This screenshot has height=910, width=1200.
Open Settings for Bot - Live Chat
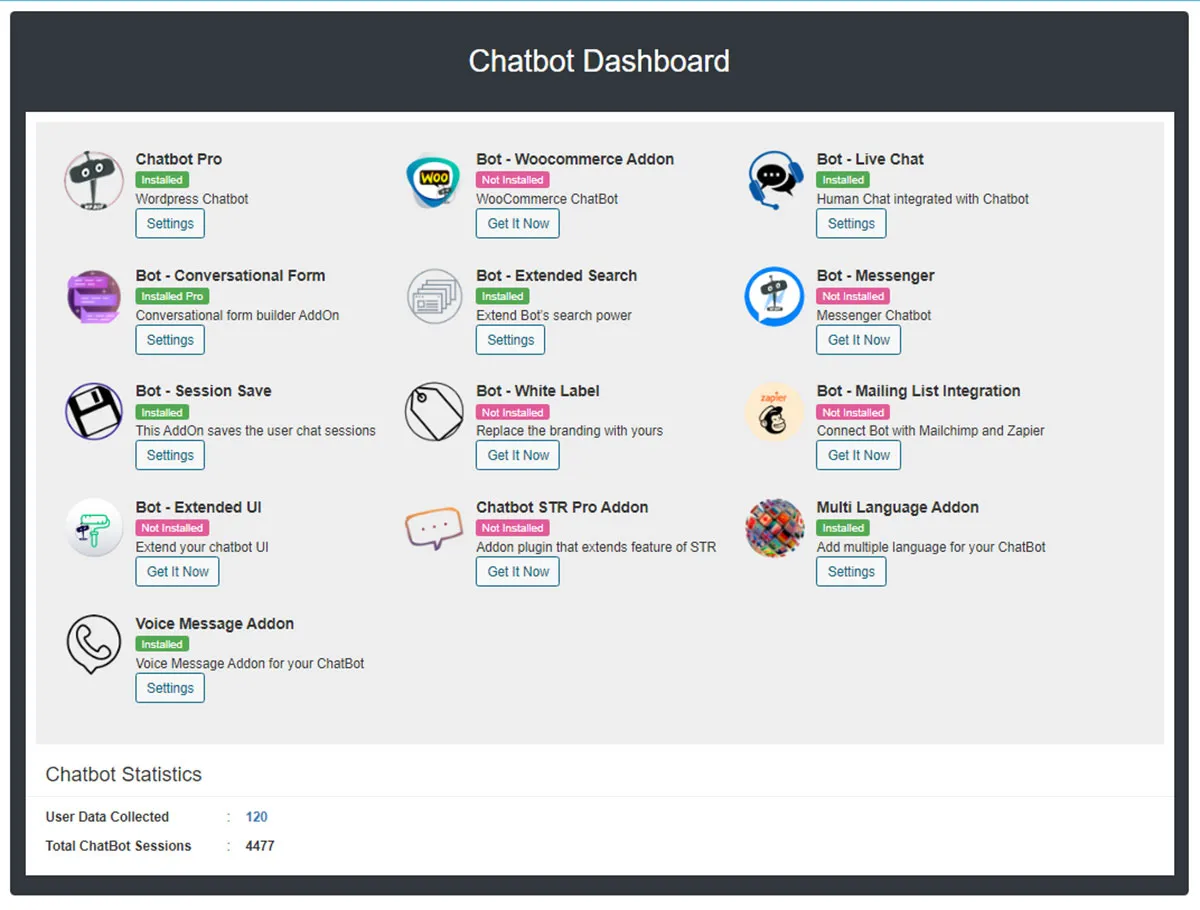(x=851, y=224)
